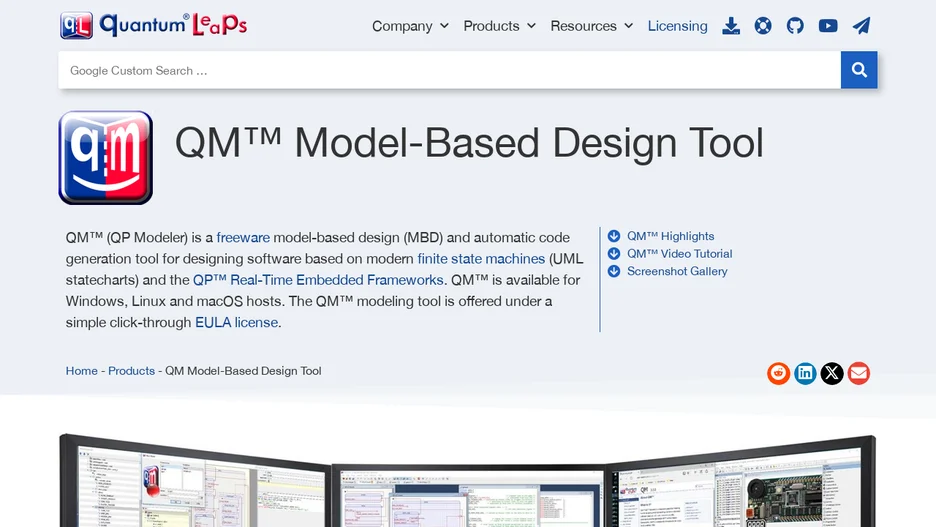The width and height of the screenshot is (936, 527).
Task: Share page on X
Action: (x=832, y=374)
